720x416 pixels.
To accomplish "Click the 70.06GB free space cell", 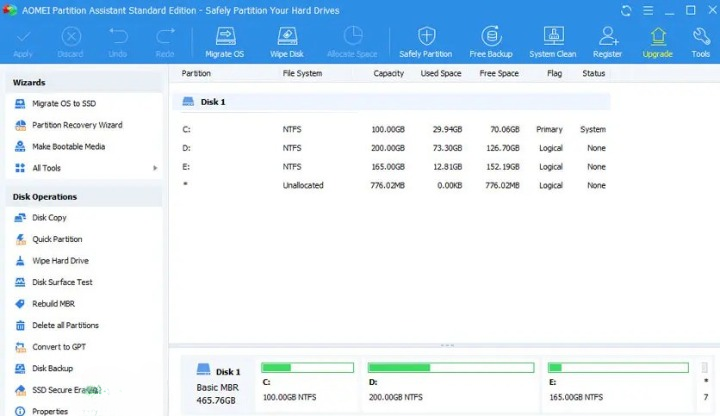I will tap(505, 129).
